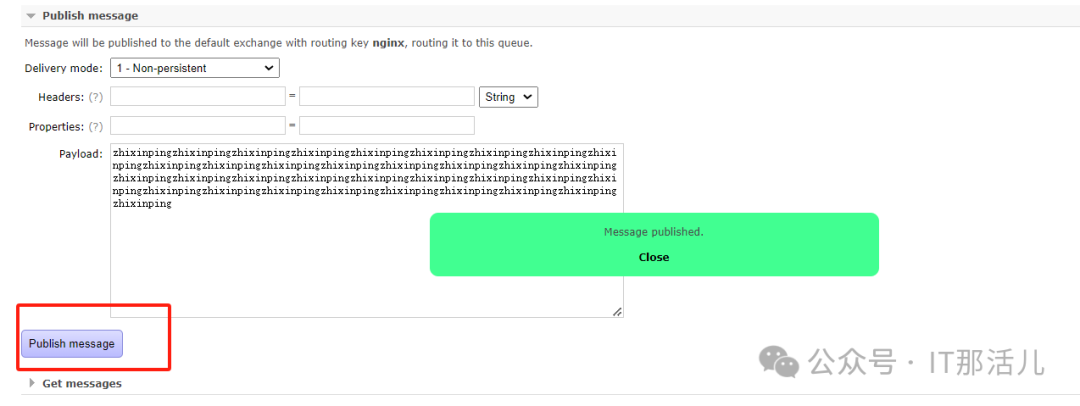Focus the Headers key input field
This screenshot has height=406, width=1080.
(x=197, y=97)
